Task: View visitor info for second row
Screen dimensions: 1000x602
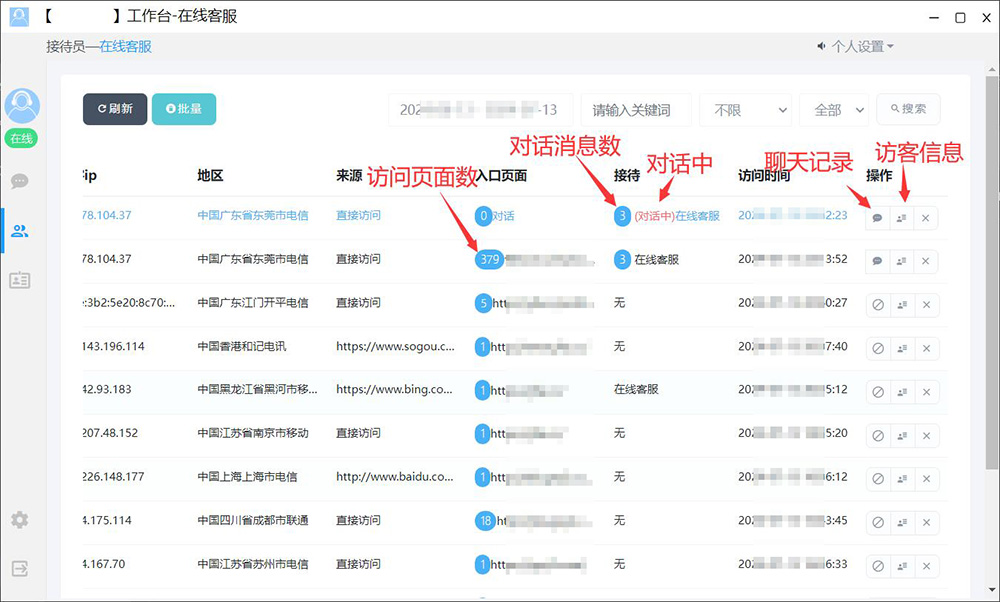Action: point(901,261)
